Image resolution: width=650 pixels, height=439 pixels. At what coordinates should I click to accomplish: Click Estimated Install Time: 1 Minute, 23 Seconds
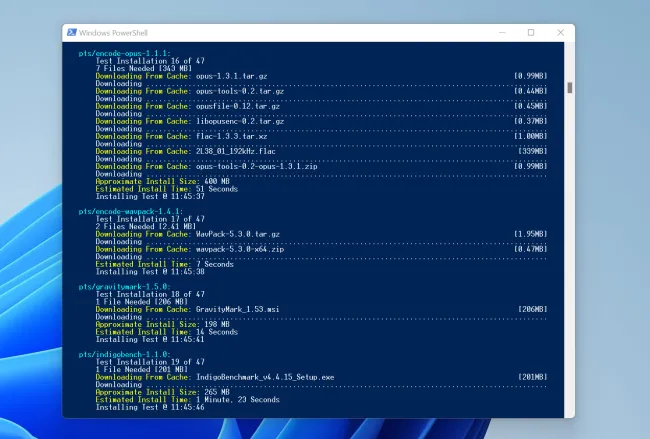(x=188, y=400)
